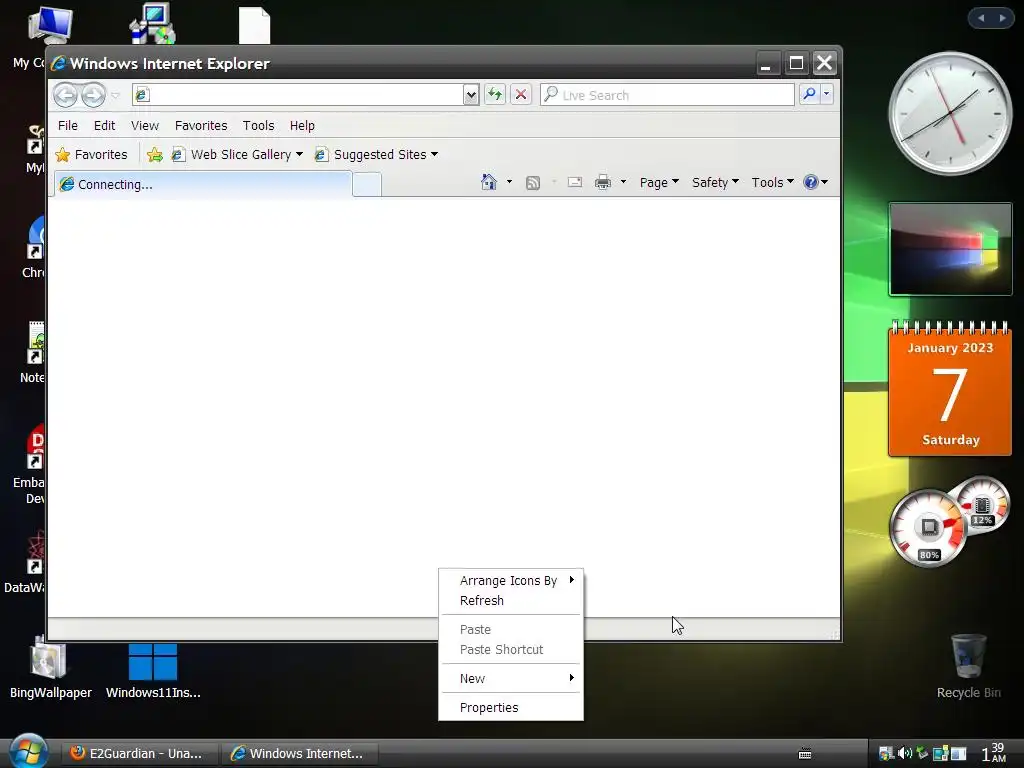
Task: Open the Web Slice Gallery link
Action: (x=231, y=155)
